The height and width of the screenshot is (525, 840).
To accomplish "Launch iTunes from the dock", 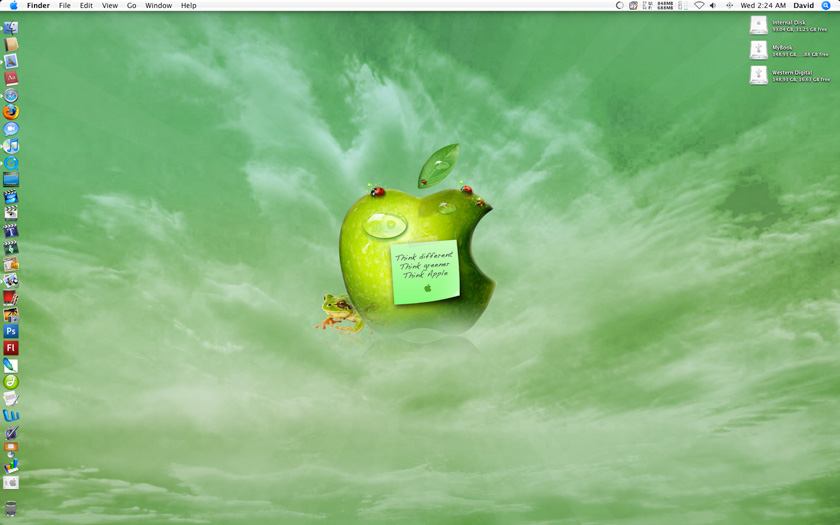I will (x=11, y=146).
